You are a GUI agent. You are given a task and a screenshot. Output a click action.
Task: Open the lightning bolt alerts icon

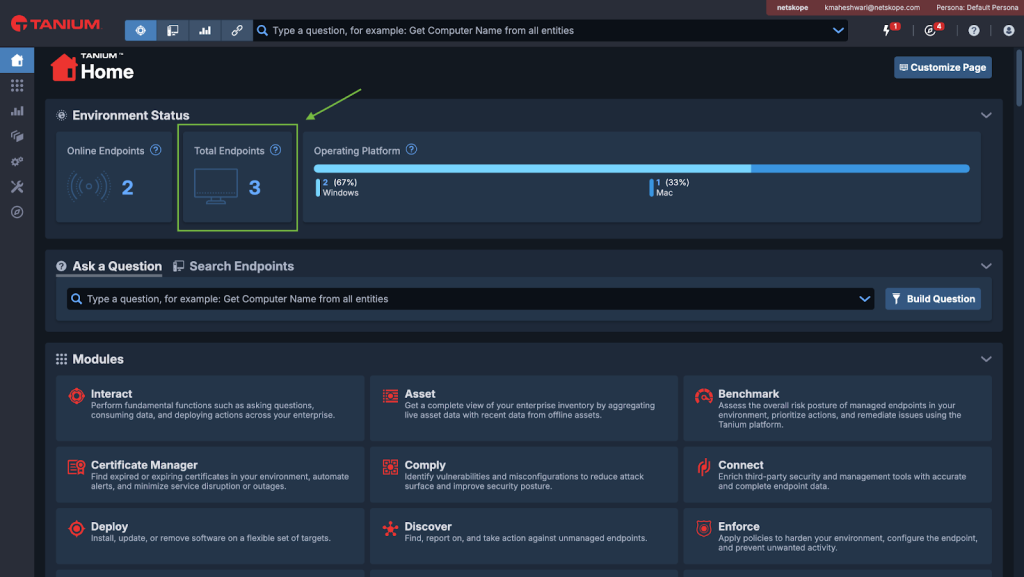[887, 30]
